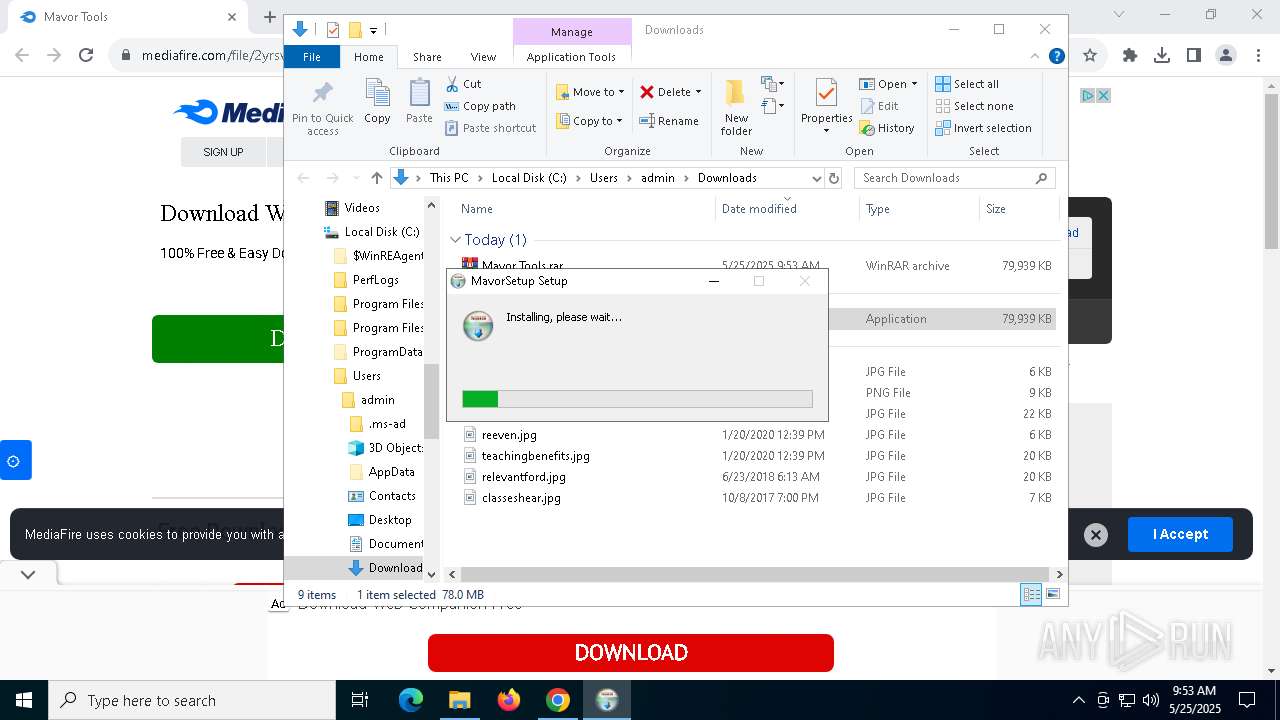
Task: Navigate to Users breadcrumb segment
Action: pyautogui.click(x=604, y=178)
